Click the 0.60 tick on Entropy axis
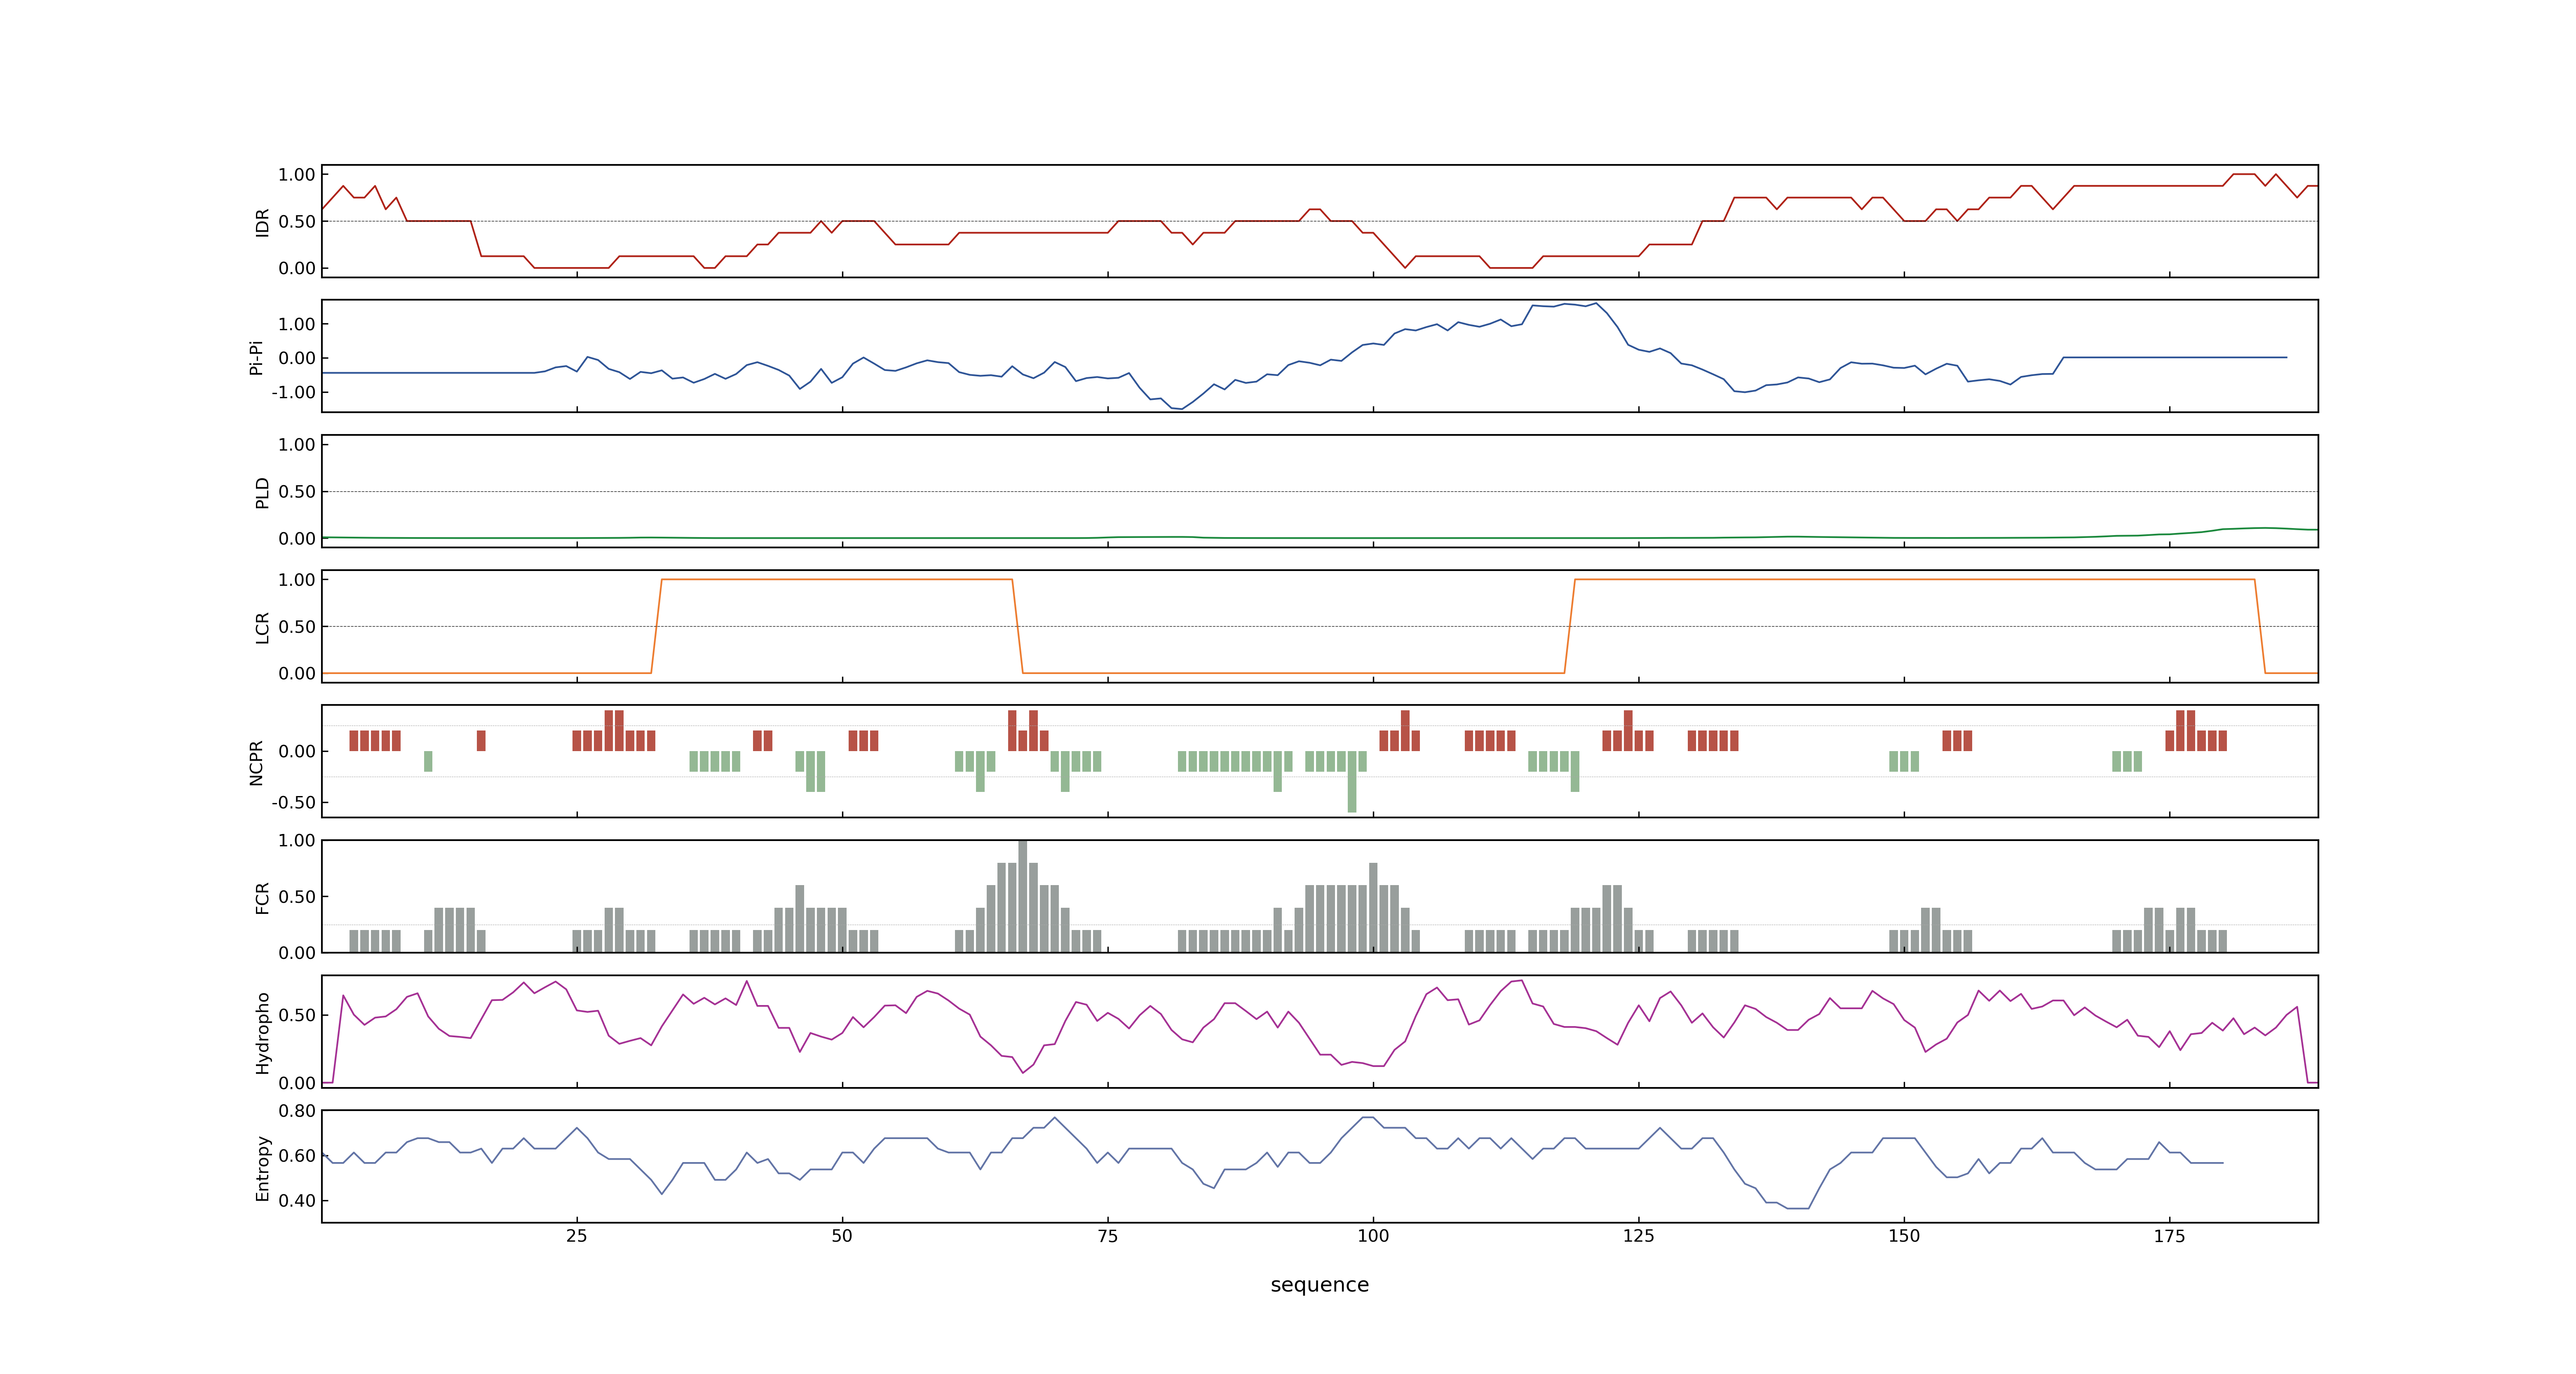 point(297,1155)
